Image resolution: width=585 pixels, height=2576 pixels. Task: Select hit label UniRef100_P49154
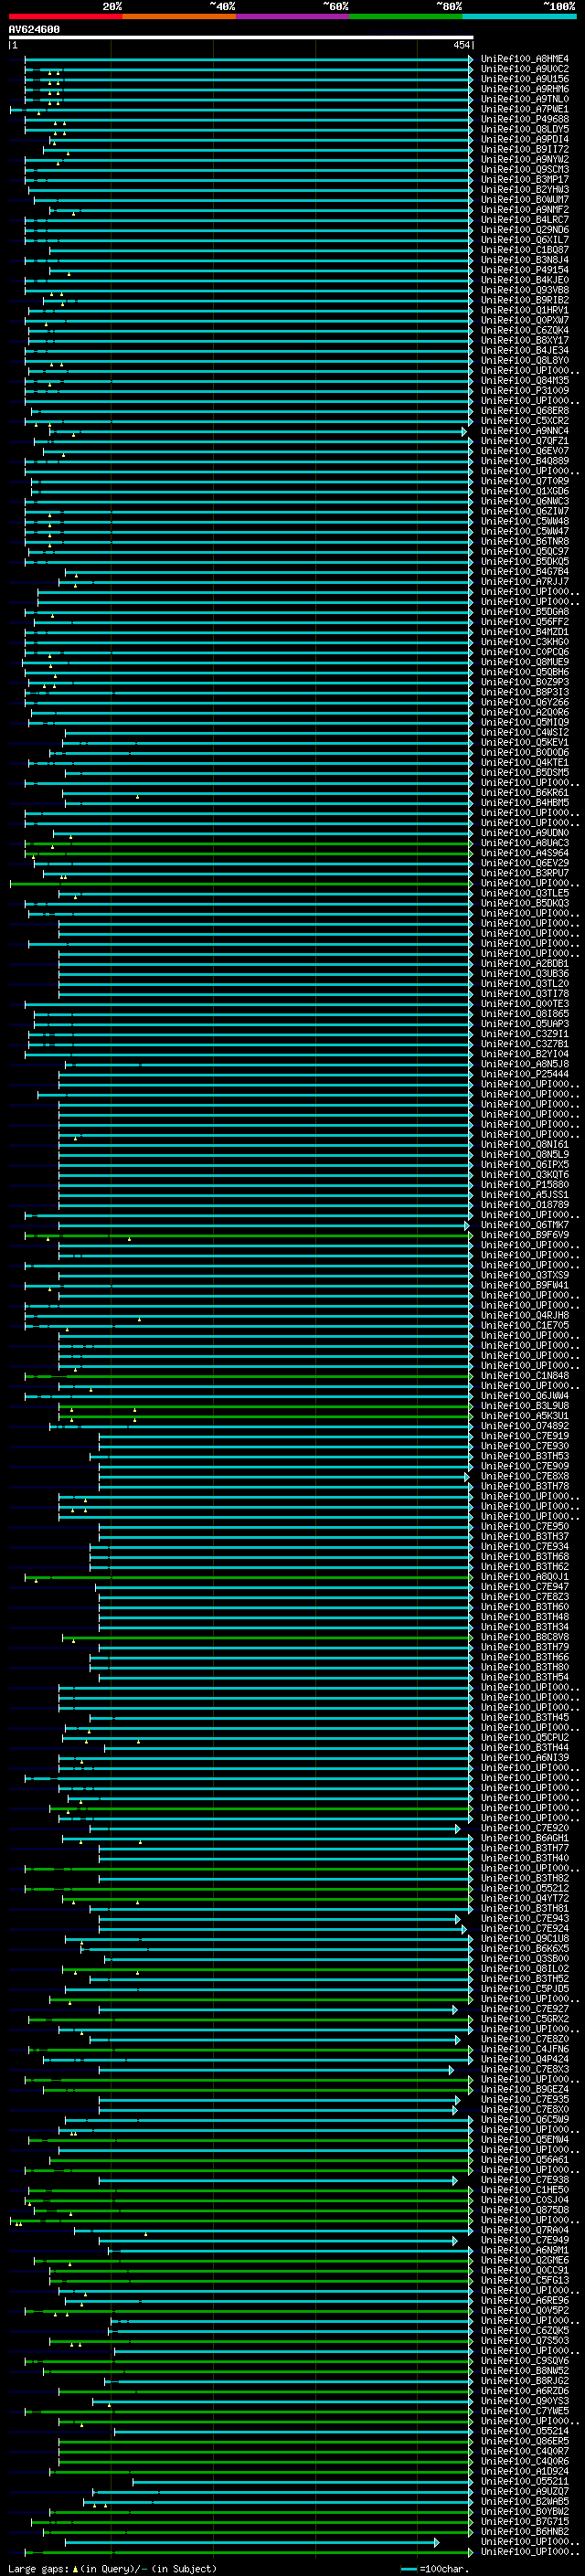coord(525,270)
